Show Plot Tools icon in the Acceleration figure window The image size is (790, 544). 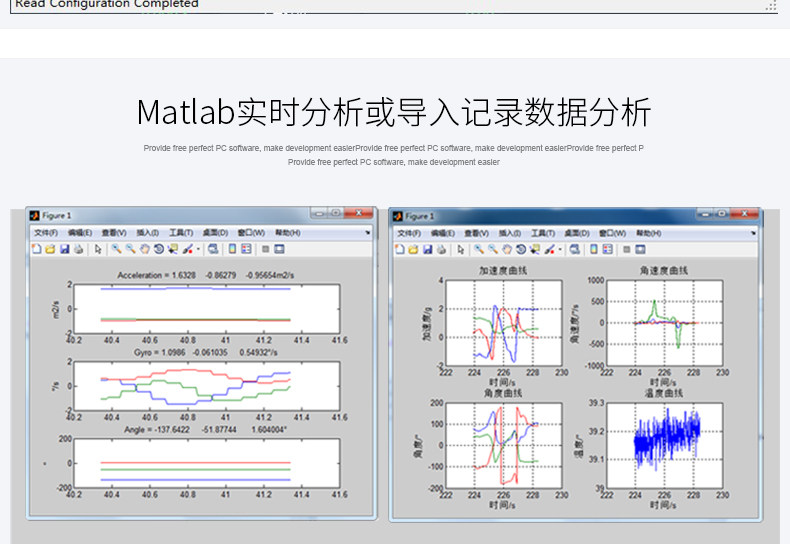[279, 249]
